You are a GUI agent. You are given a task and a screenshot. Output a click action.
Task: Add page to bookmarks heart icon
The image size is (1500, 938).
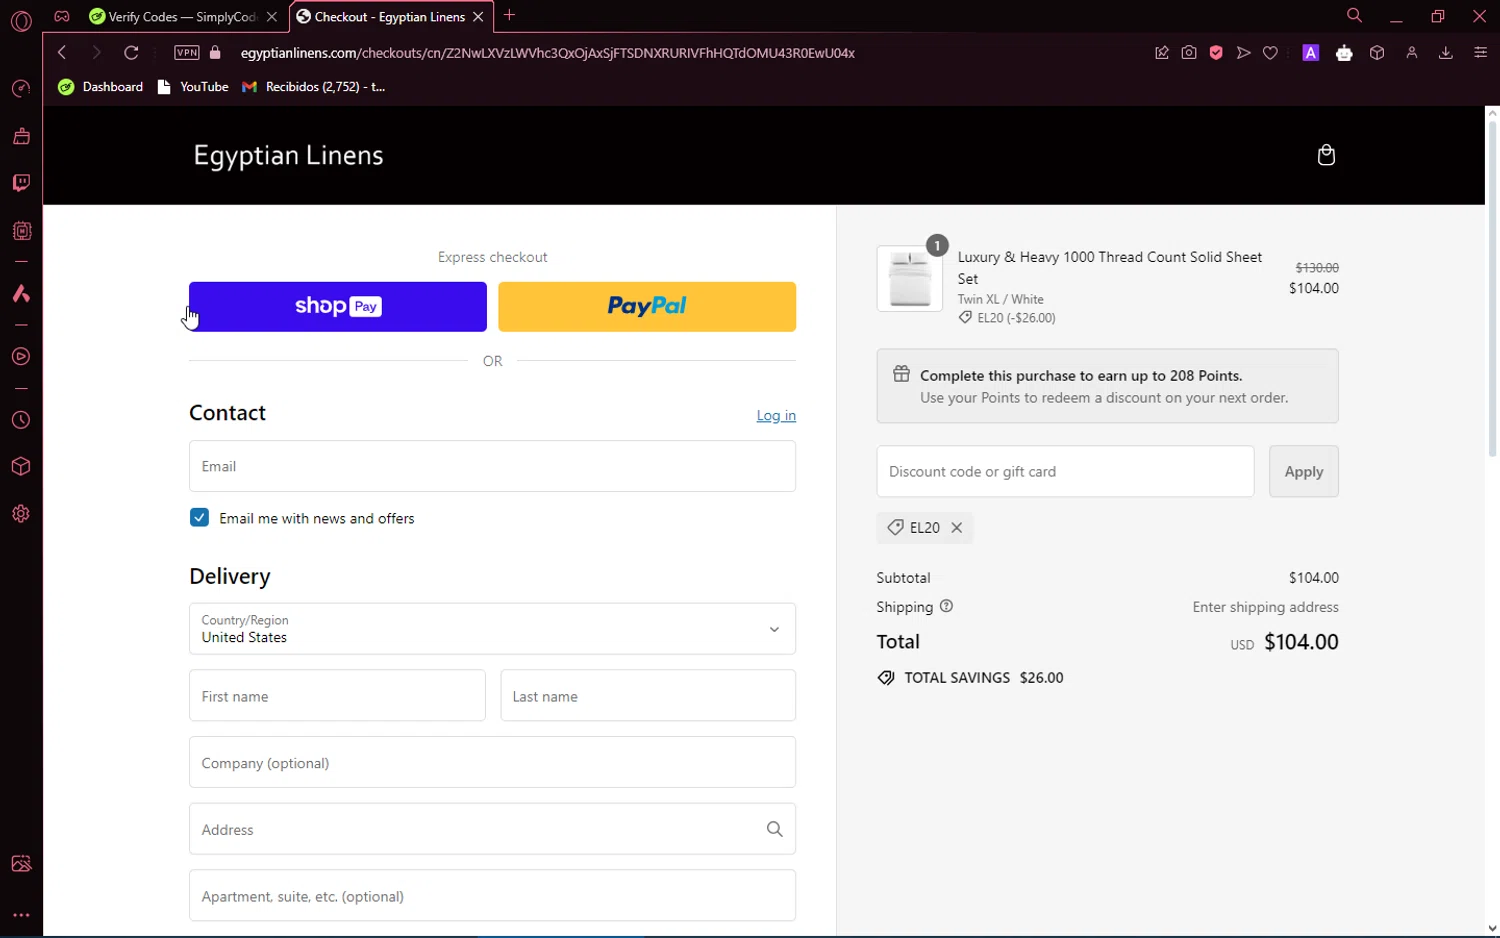[x=1270, y=53]
